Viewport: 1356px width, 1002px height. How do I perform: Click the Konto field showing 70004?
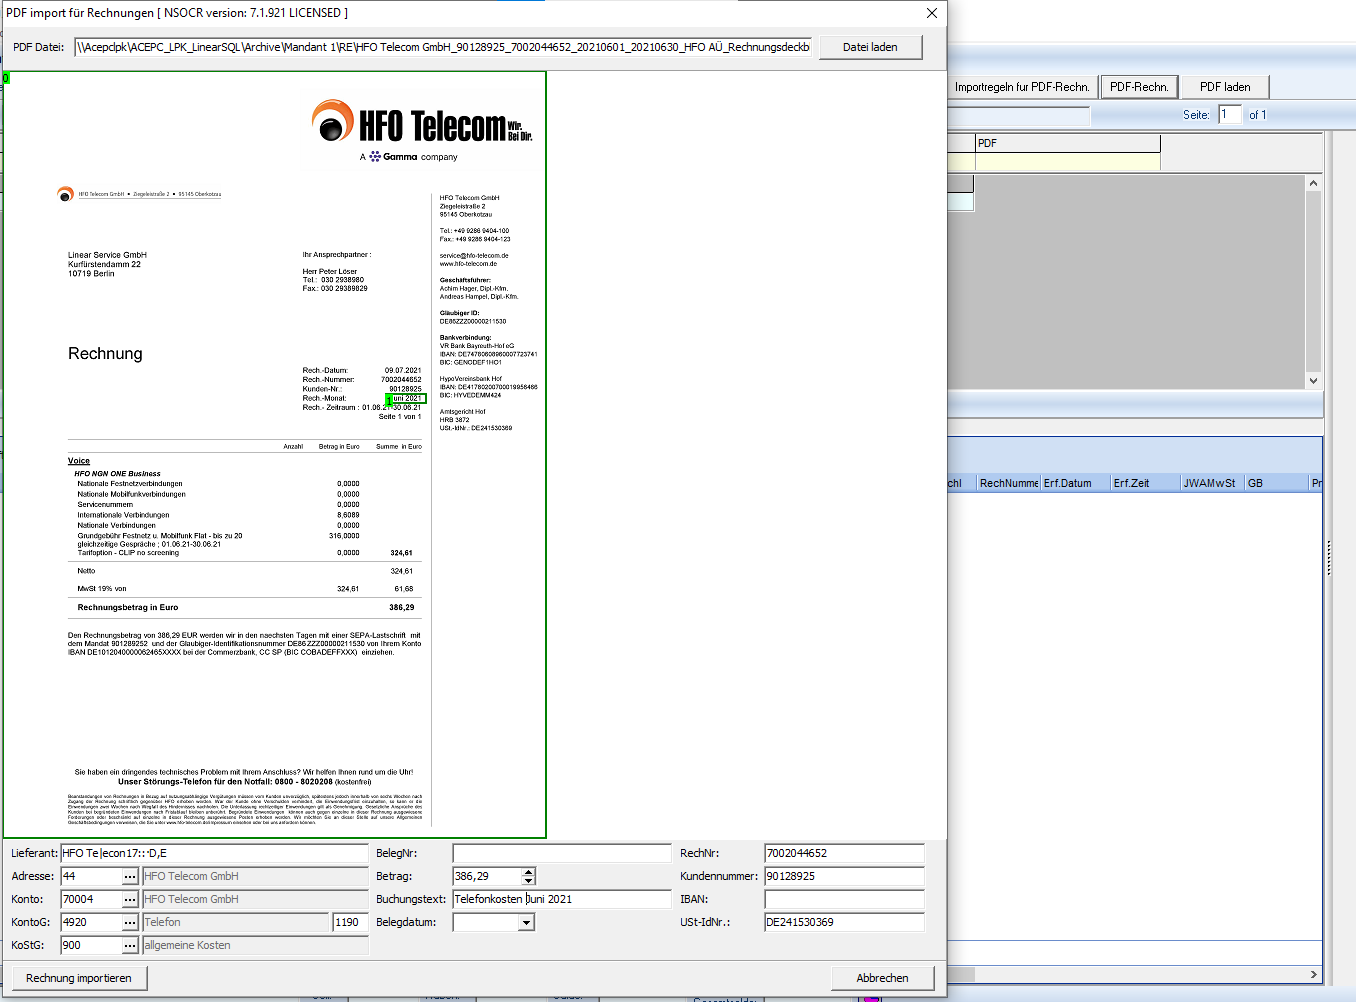point(91,899)
